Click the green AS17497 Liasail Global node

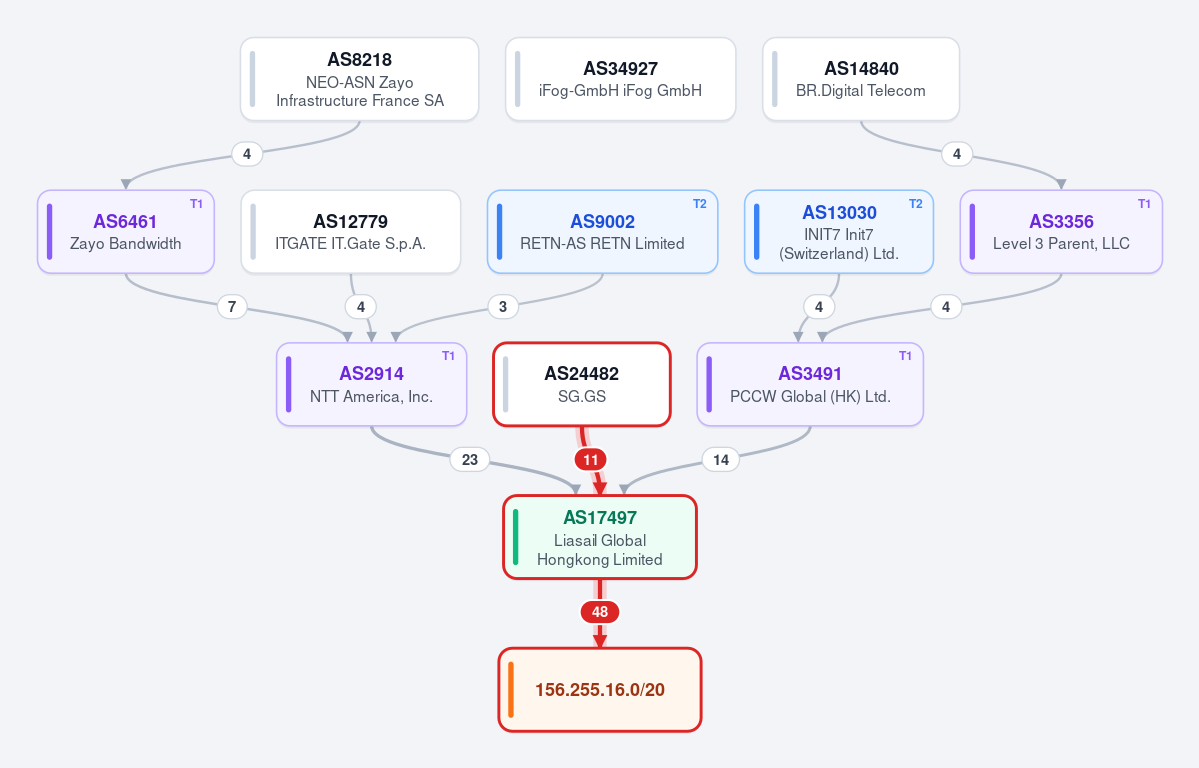coord(600,537)
